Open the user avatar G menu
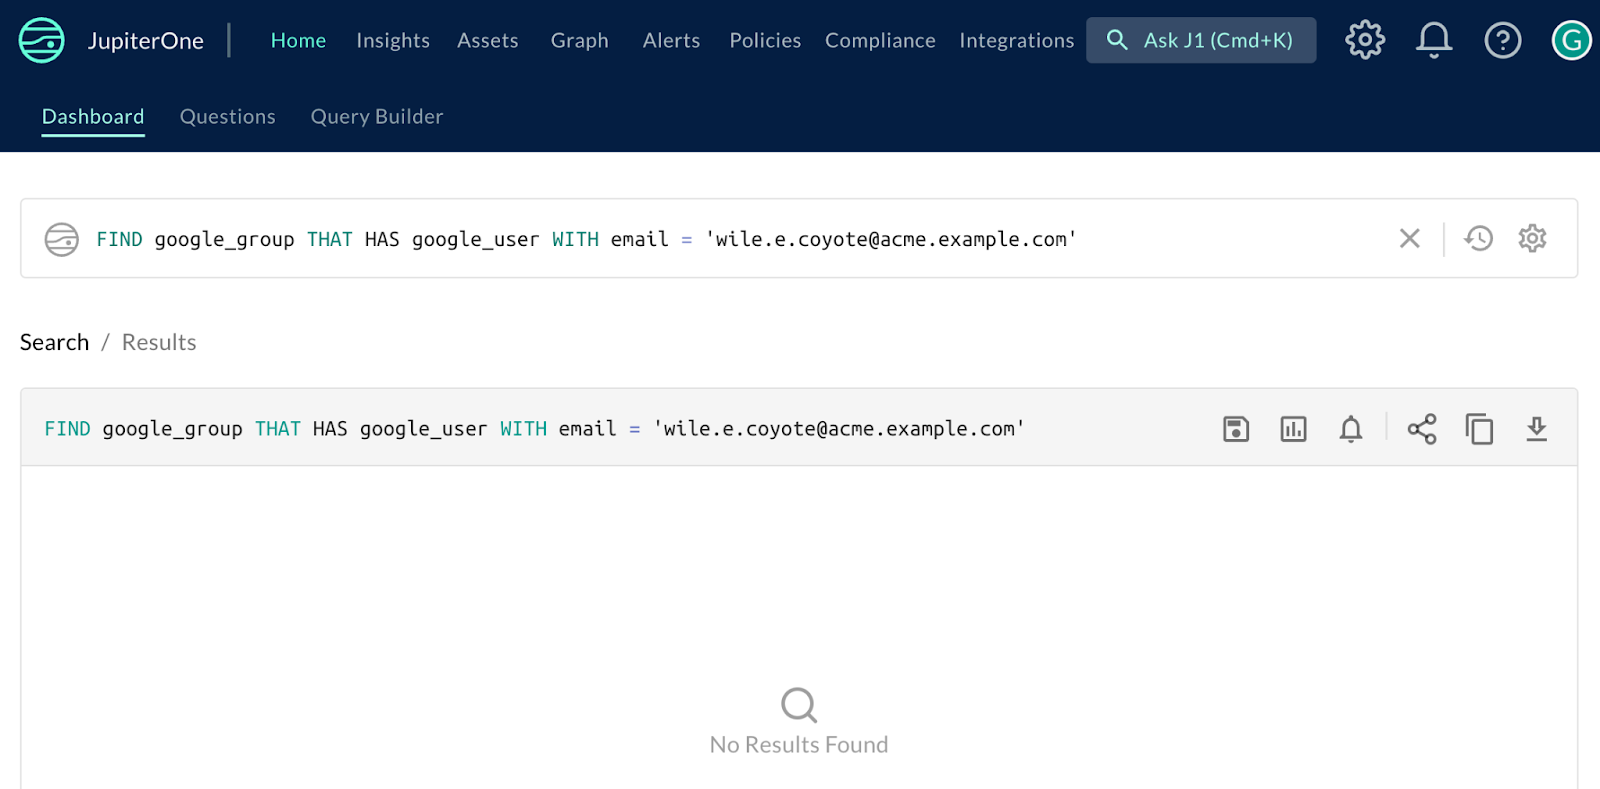This screenshot has width=1600, height=789. [x=1570, y=40]
